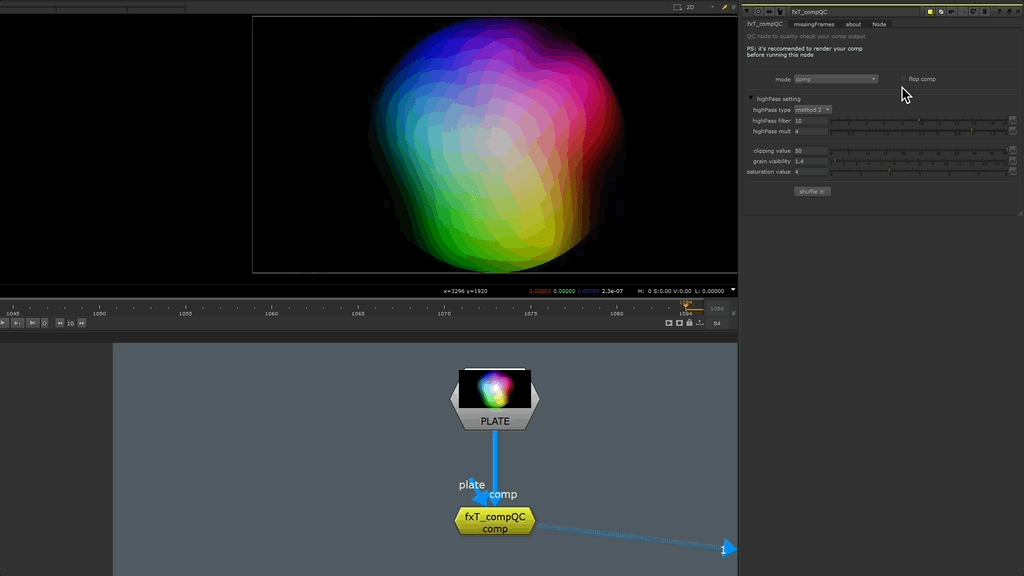This screenshot has width=1024, height=576.
Task: Float the fxT_compQC properties panel
Action: 1009,12
